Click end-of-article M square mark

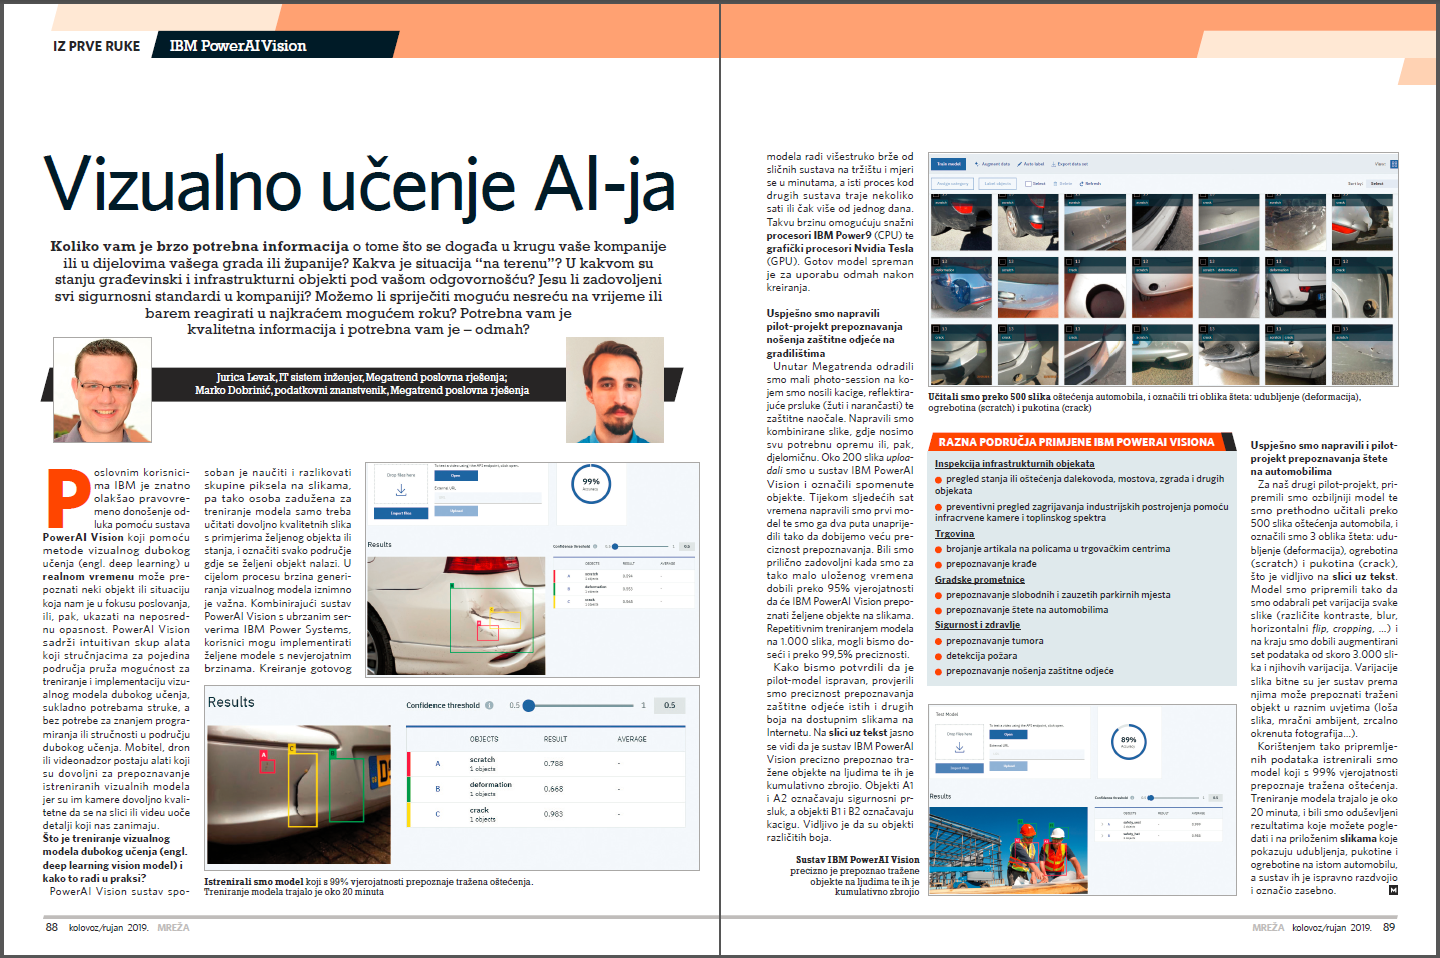click(x=1393, y=890)
